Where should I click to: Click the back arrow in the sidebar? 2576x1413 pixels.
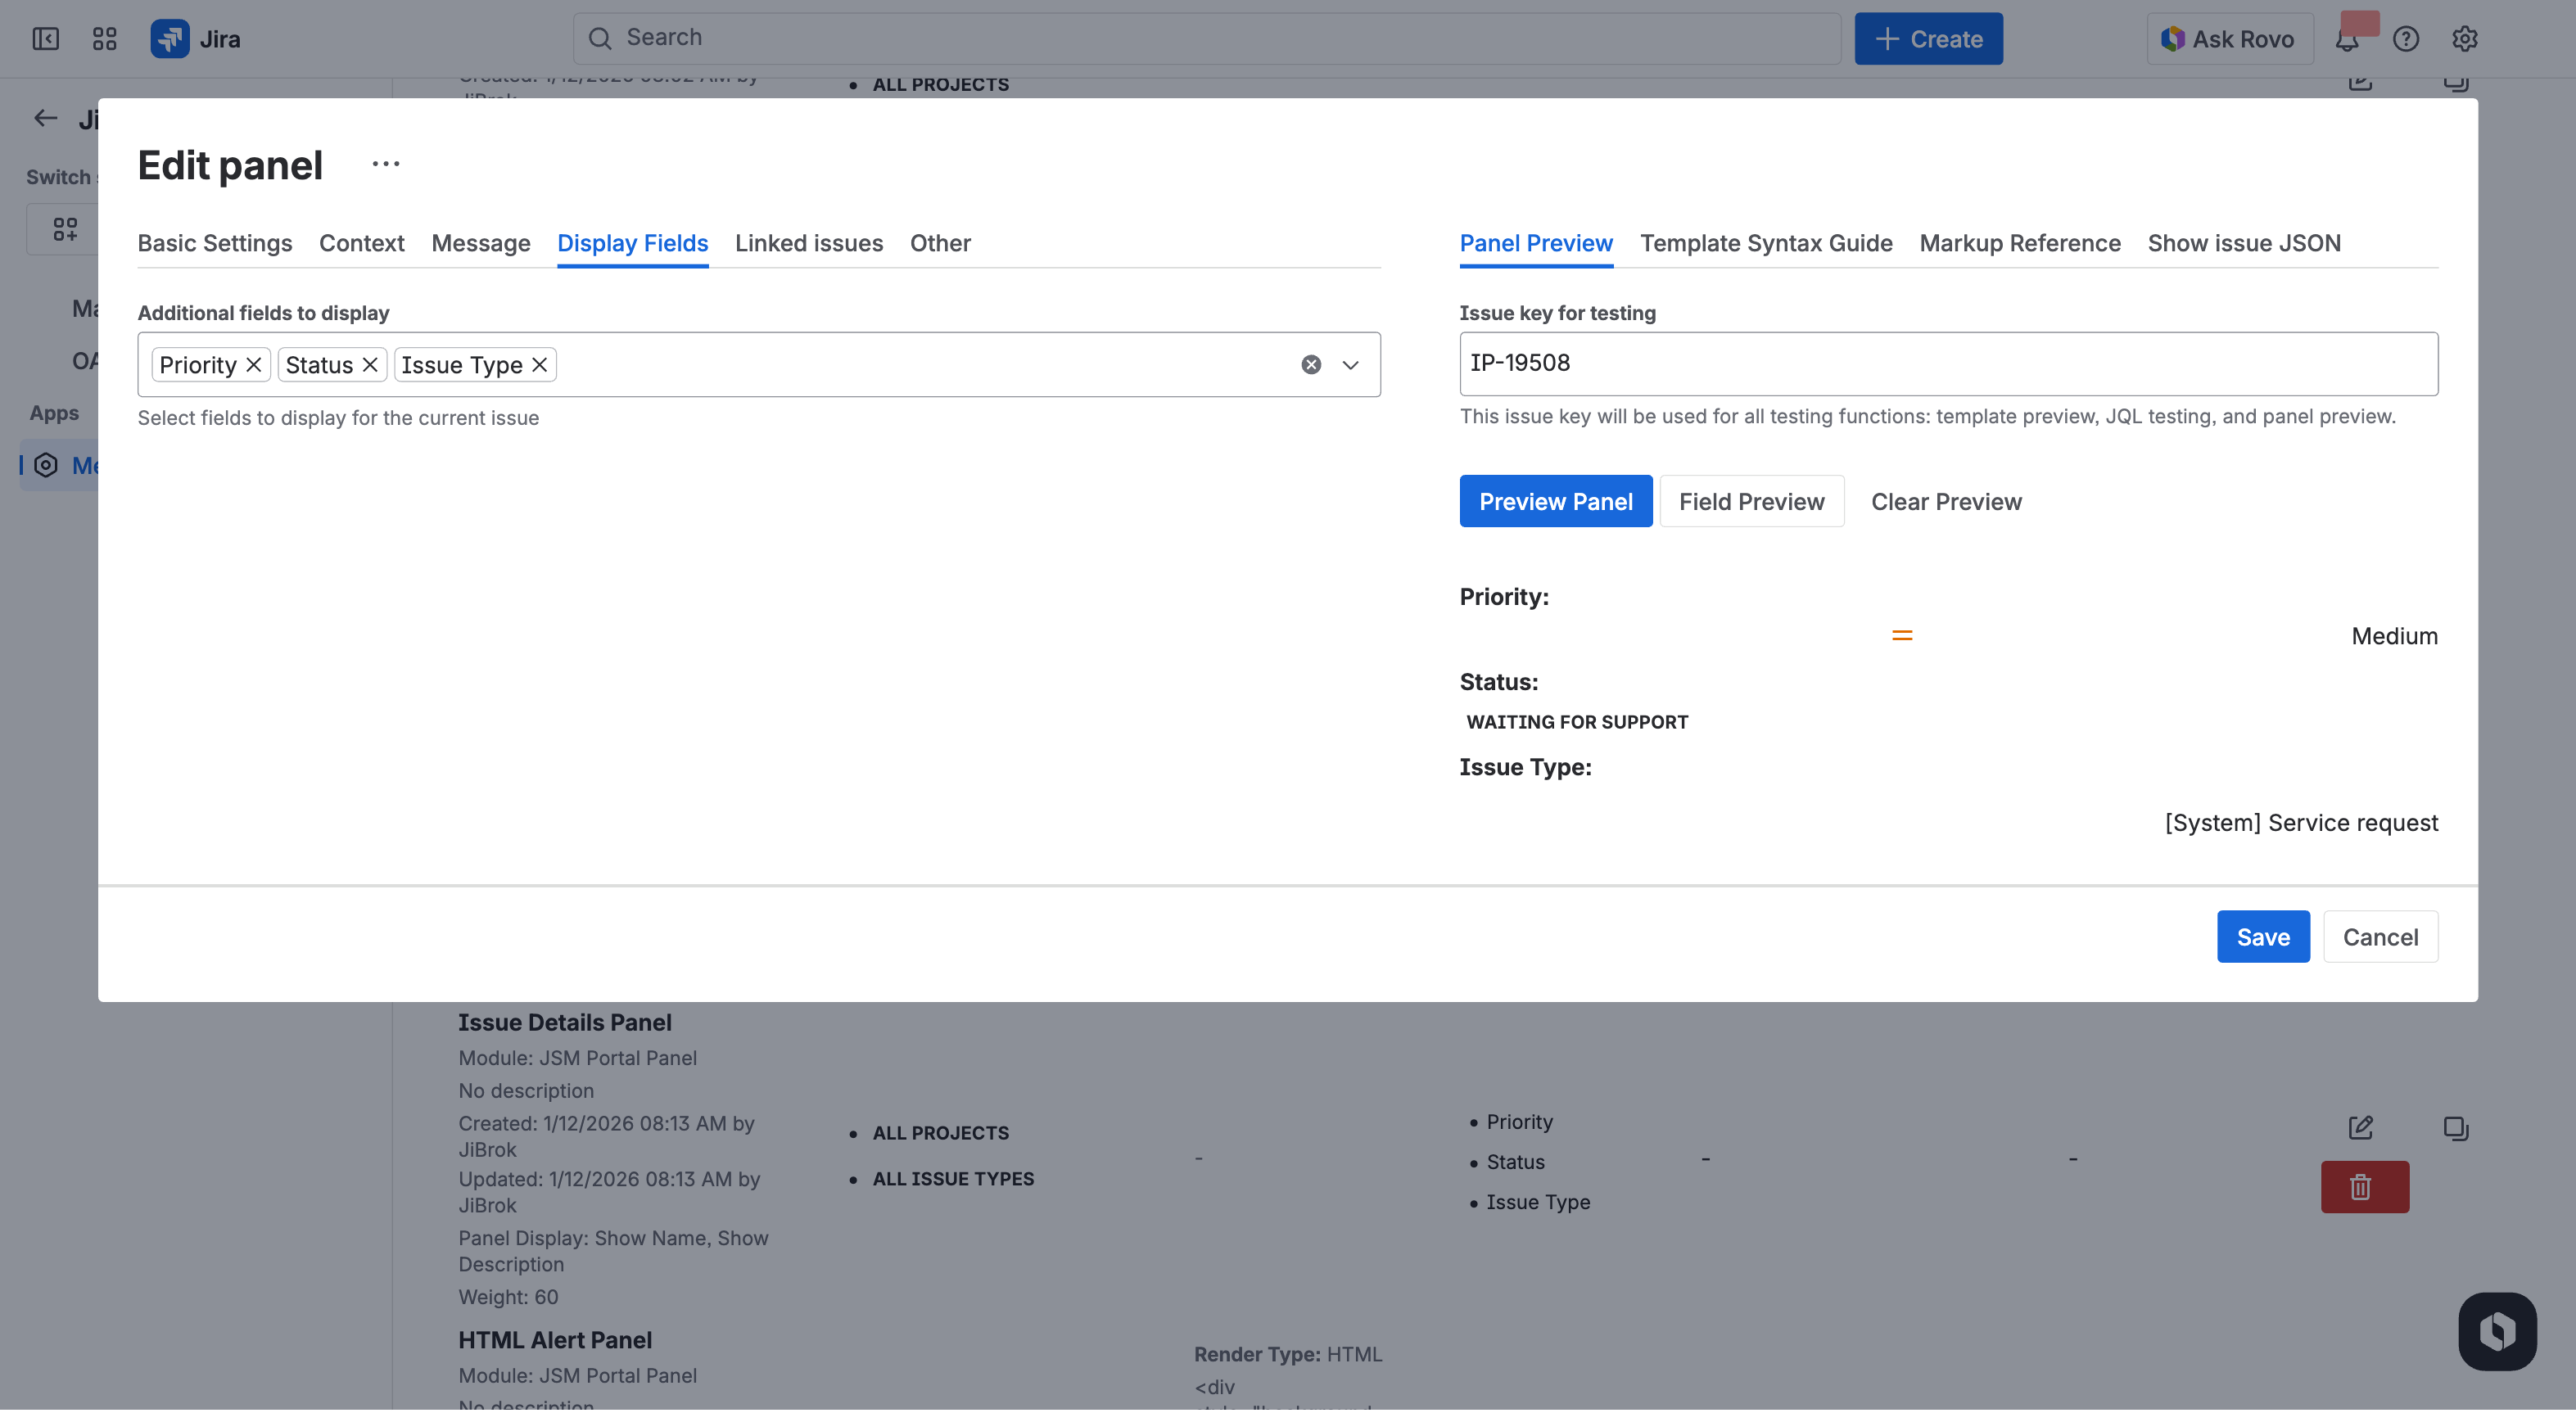44,117
